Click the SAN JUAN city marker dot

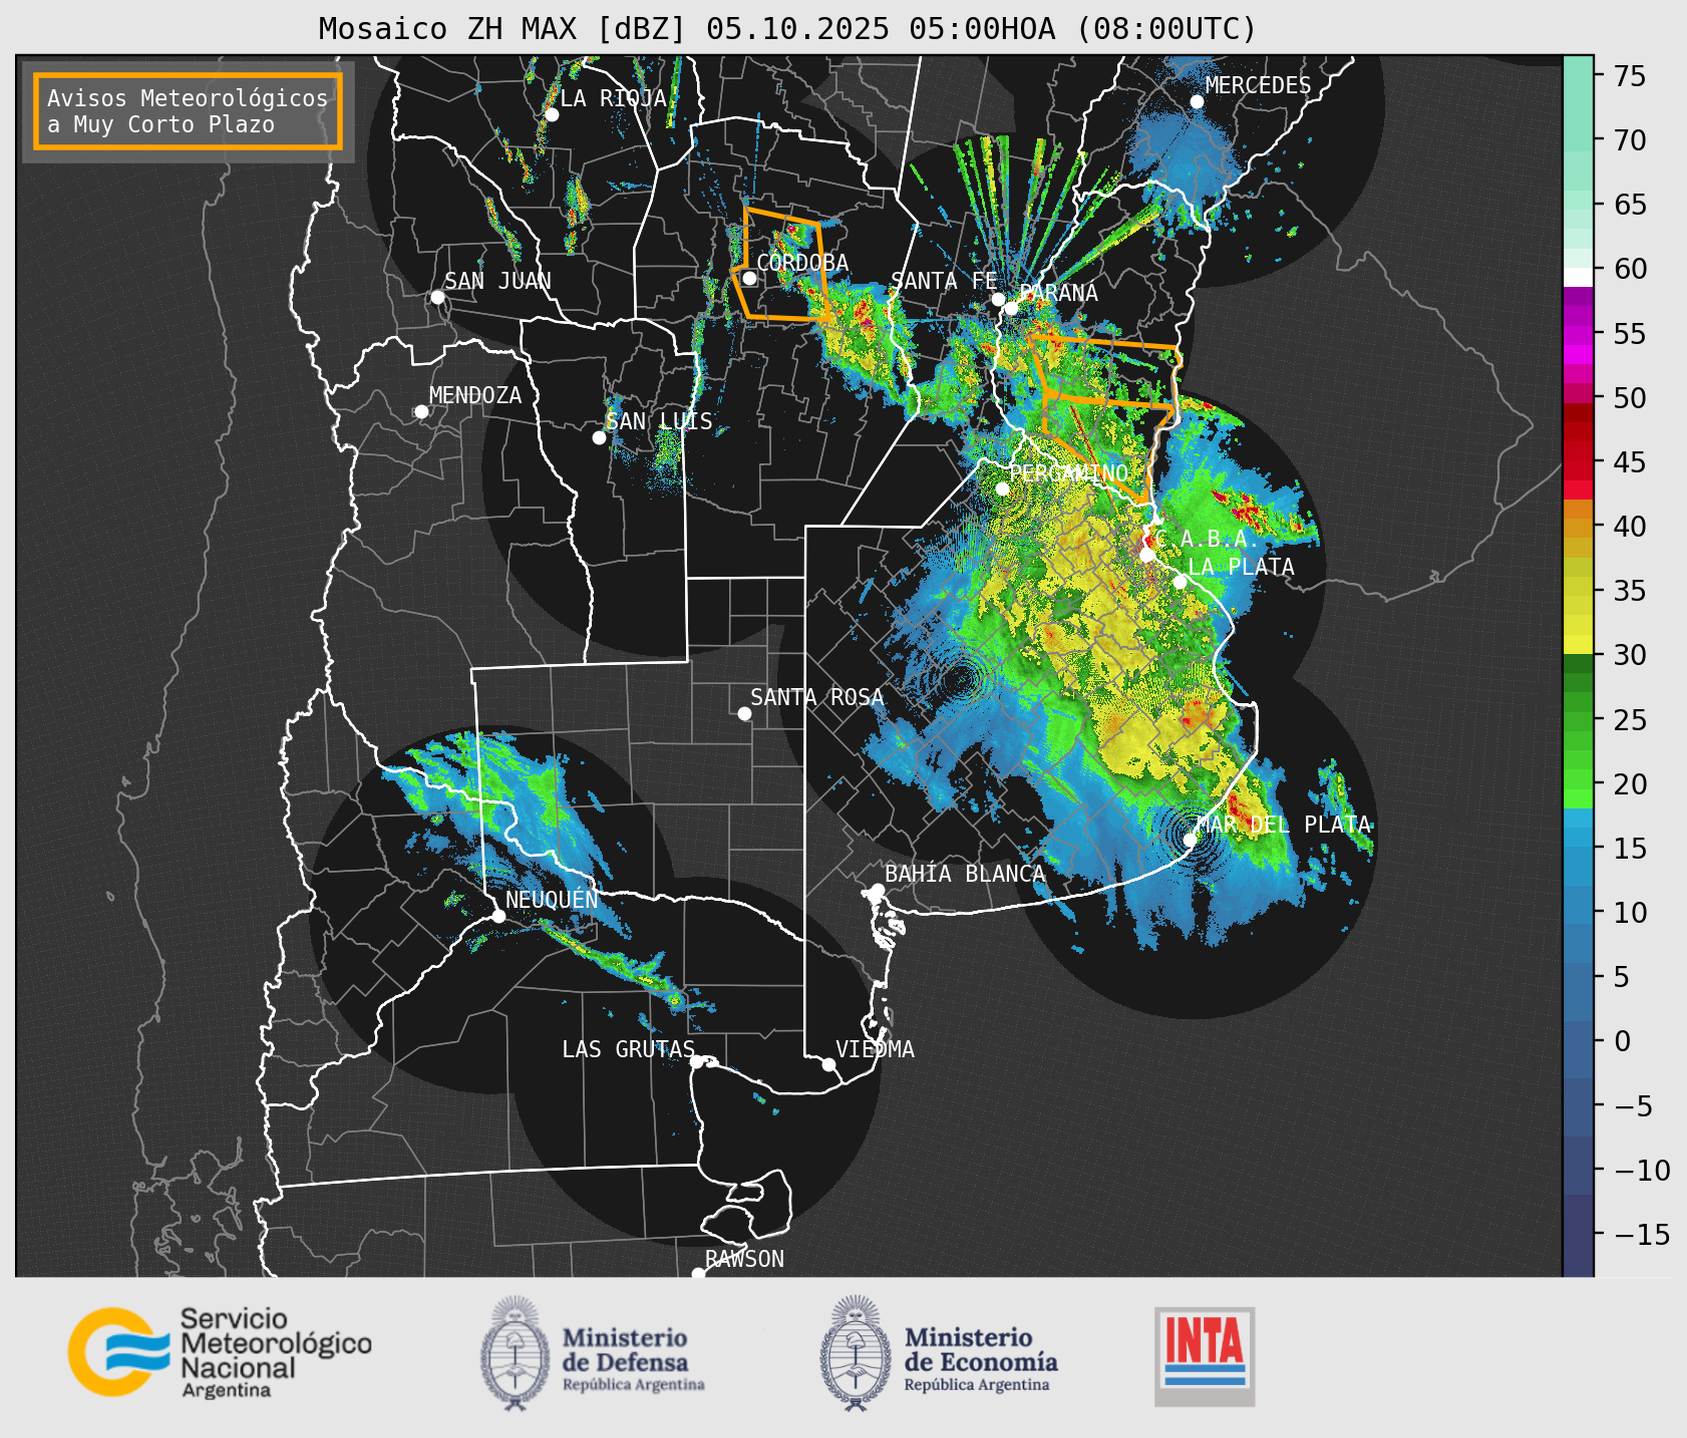(x=437, y=297)
